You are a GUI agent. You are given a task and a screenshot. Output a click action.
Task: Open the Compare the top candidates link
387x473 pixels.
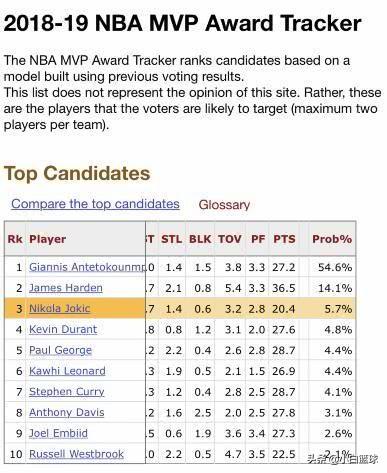point(95,204)
